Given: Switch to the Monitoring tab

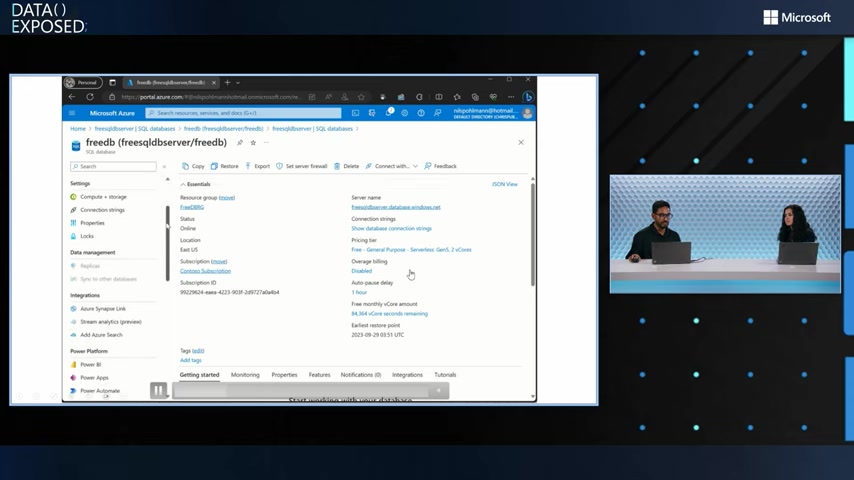Looking at the screenshot, I should (245, 375).
